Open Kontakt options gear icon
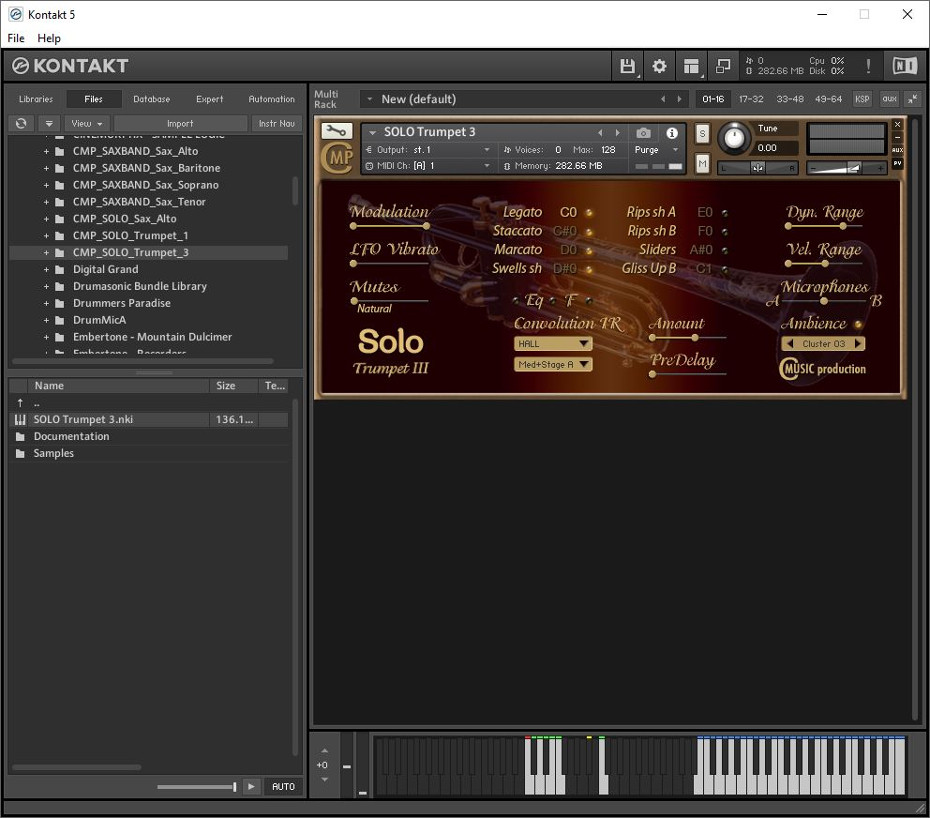 pyautogui.click(x=659, y=66)
